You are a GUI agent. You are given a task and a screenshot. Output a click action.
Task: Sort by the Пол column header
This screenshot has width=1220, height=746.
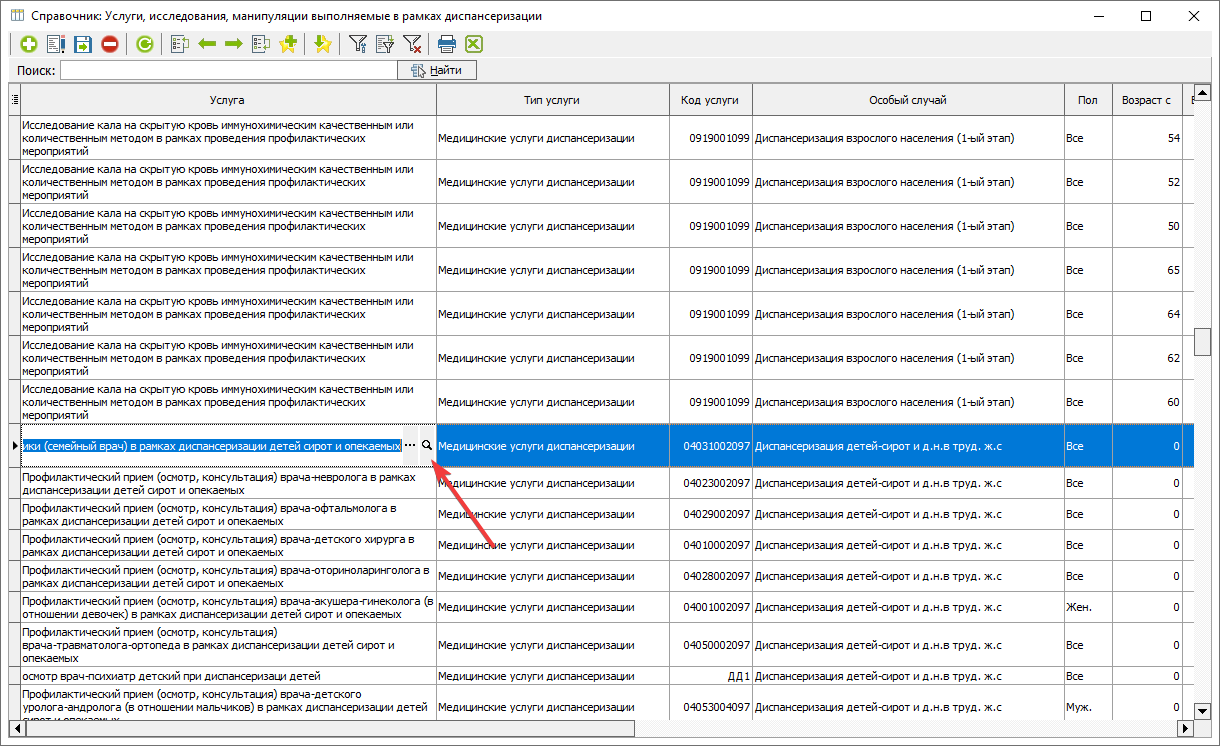[x=1087, y=100]
